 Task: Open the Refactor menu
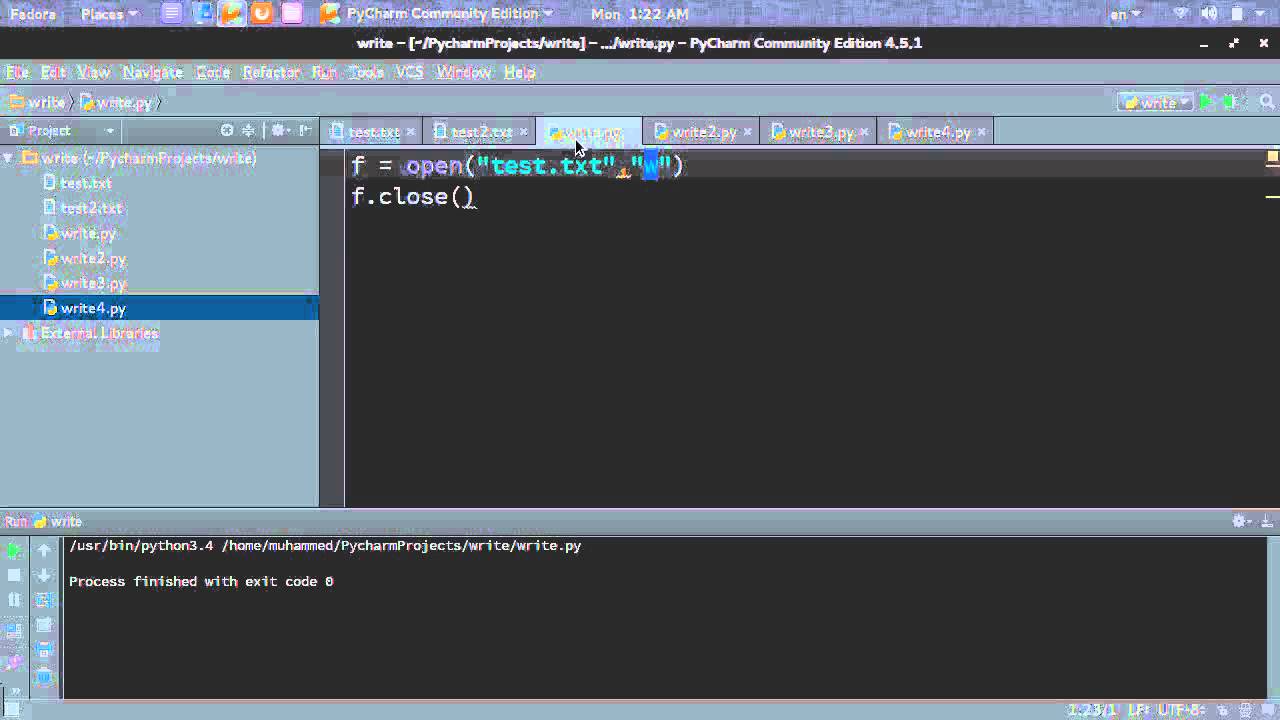point(271,72)
